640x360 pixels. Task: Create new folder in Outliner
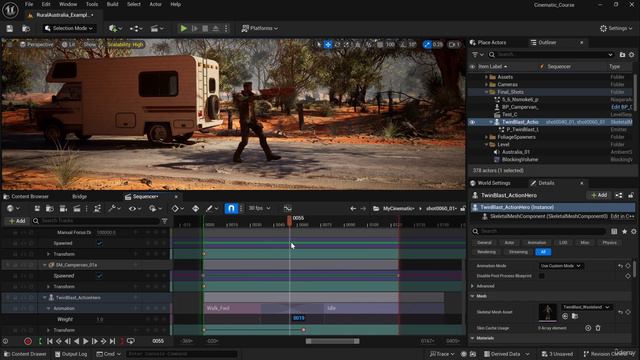pos(622,54)
